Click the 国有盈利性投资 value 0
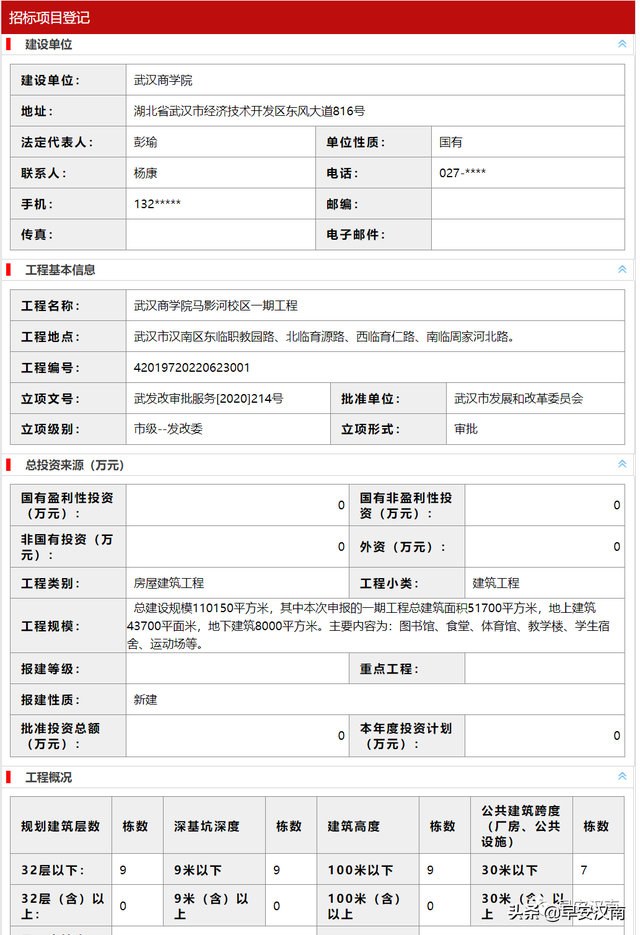Image resolution: width=640 pixels, height=935 pixels. 341,505
